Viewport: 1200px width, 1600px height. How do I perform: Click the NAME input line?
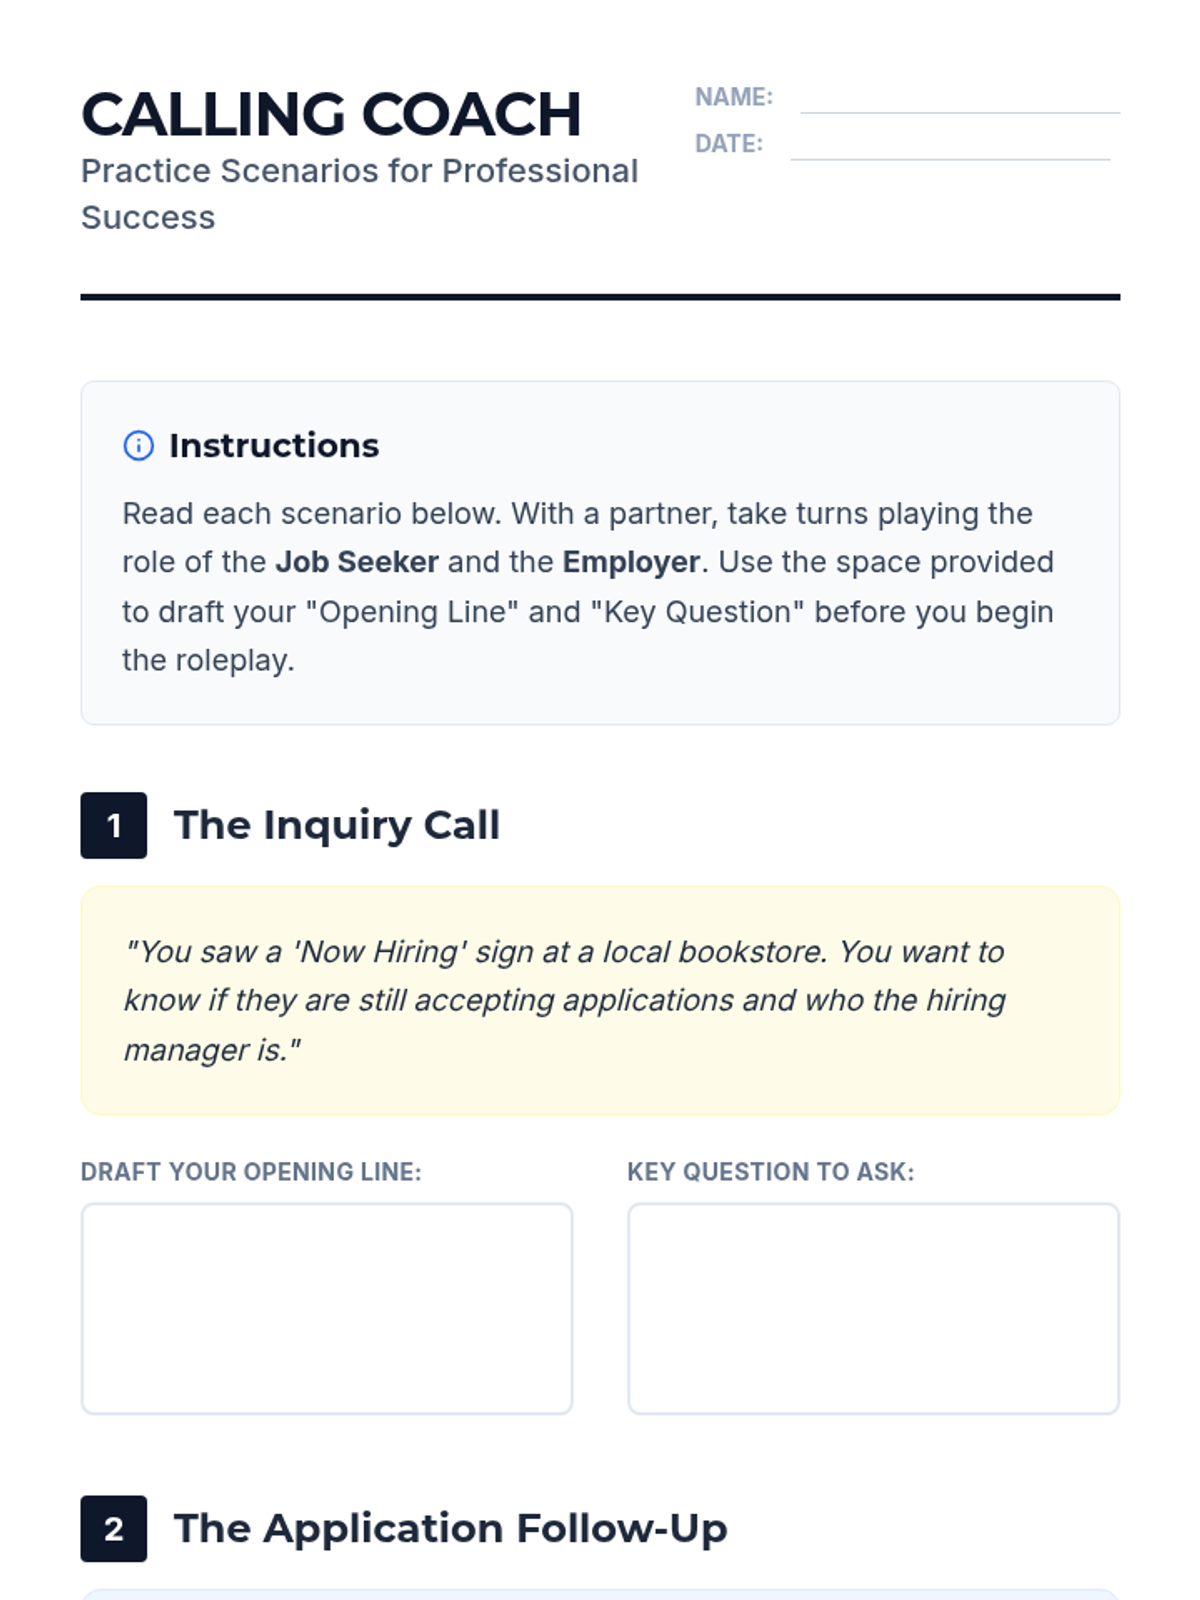click(x=959, y=100)
